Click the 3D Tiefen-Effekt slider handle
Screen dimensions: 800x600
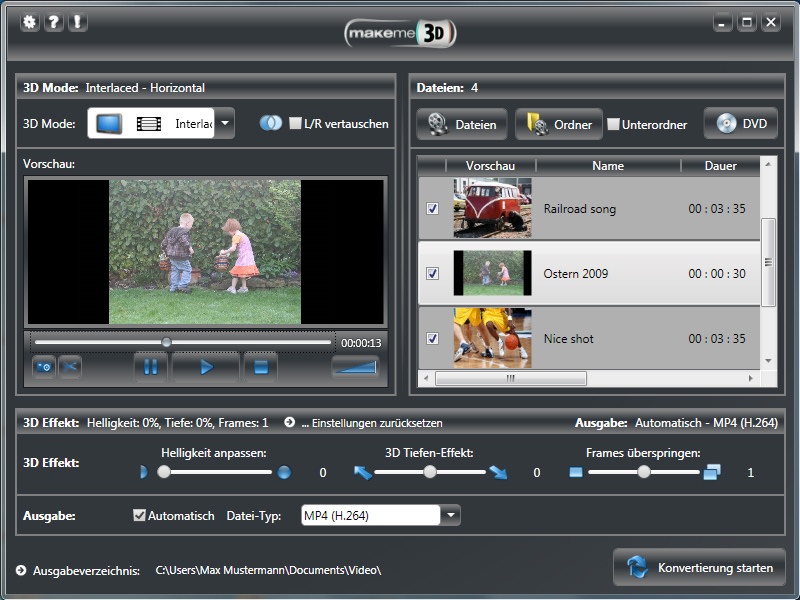[x=429, y=472]
